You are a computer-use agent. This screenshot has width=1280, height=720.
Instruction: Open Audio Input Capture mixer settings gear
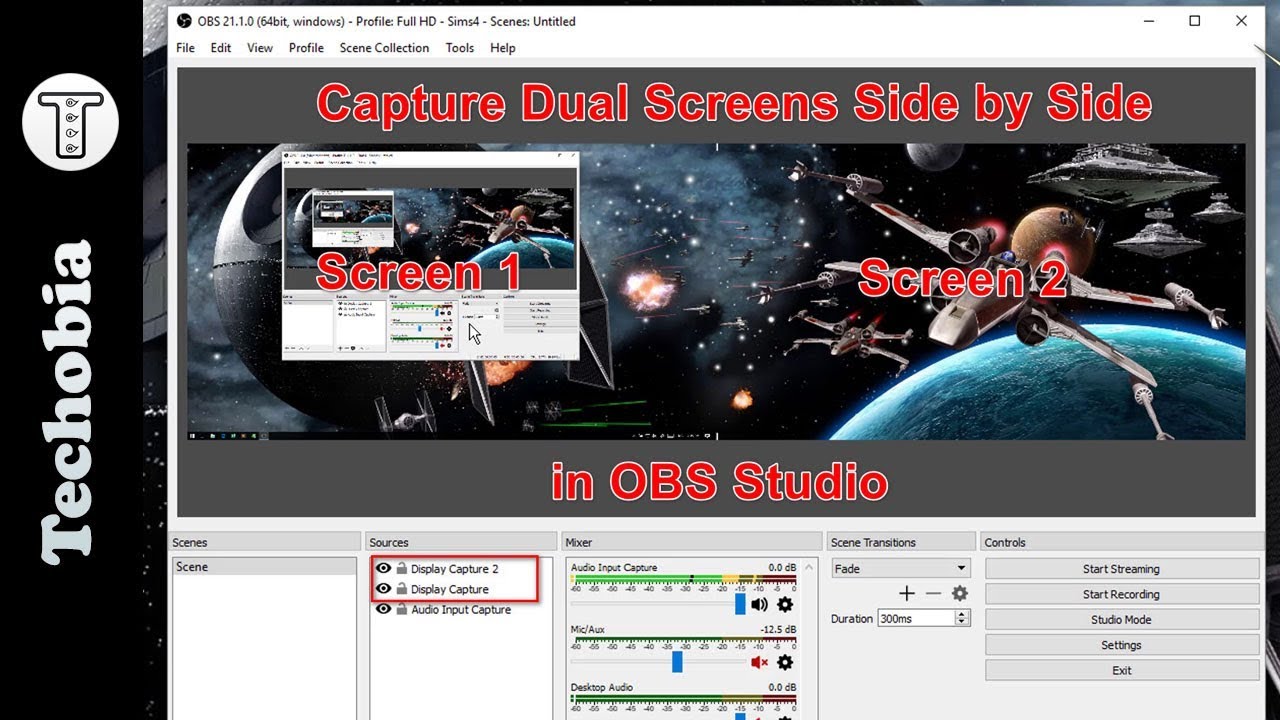pos(785,604)
